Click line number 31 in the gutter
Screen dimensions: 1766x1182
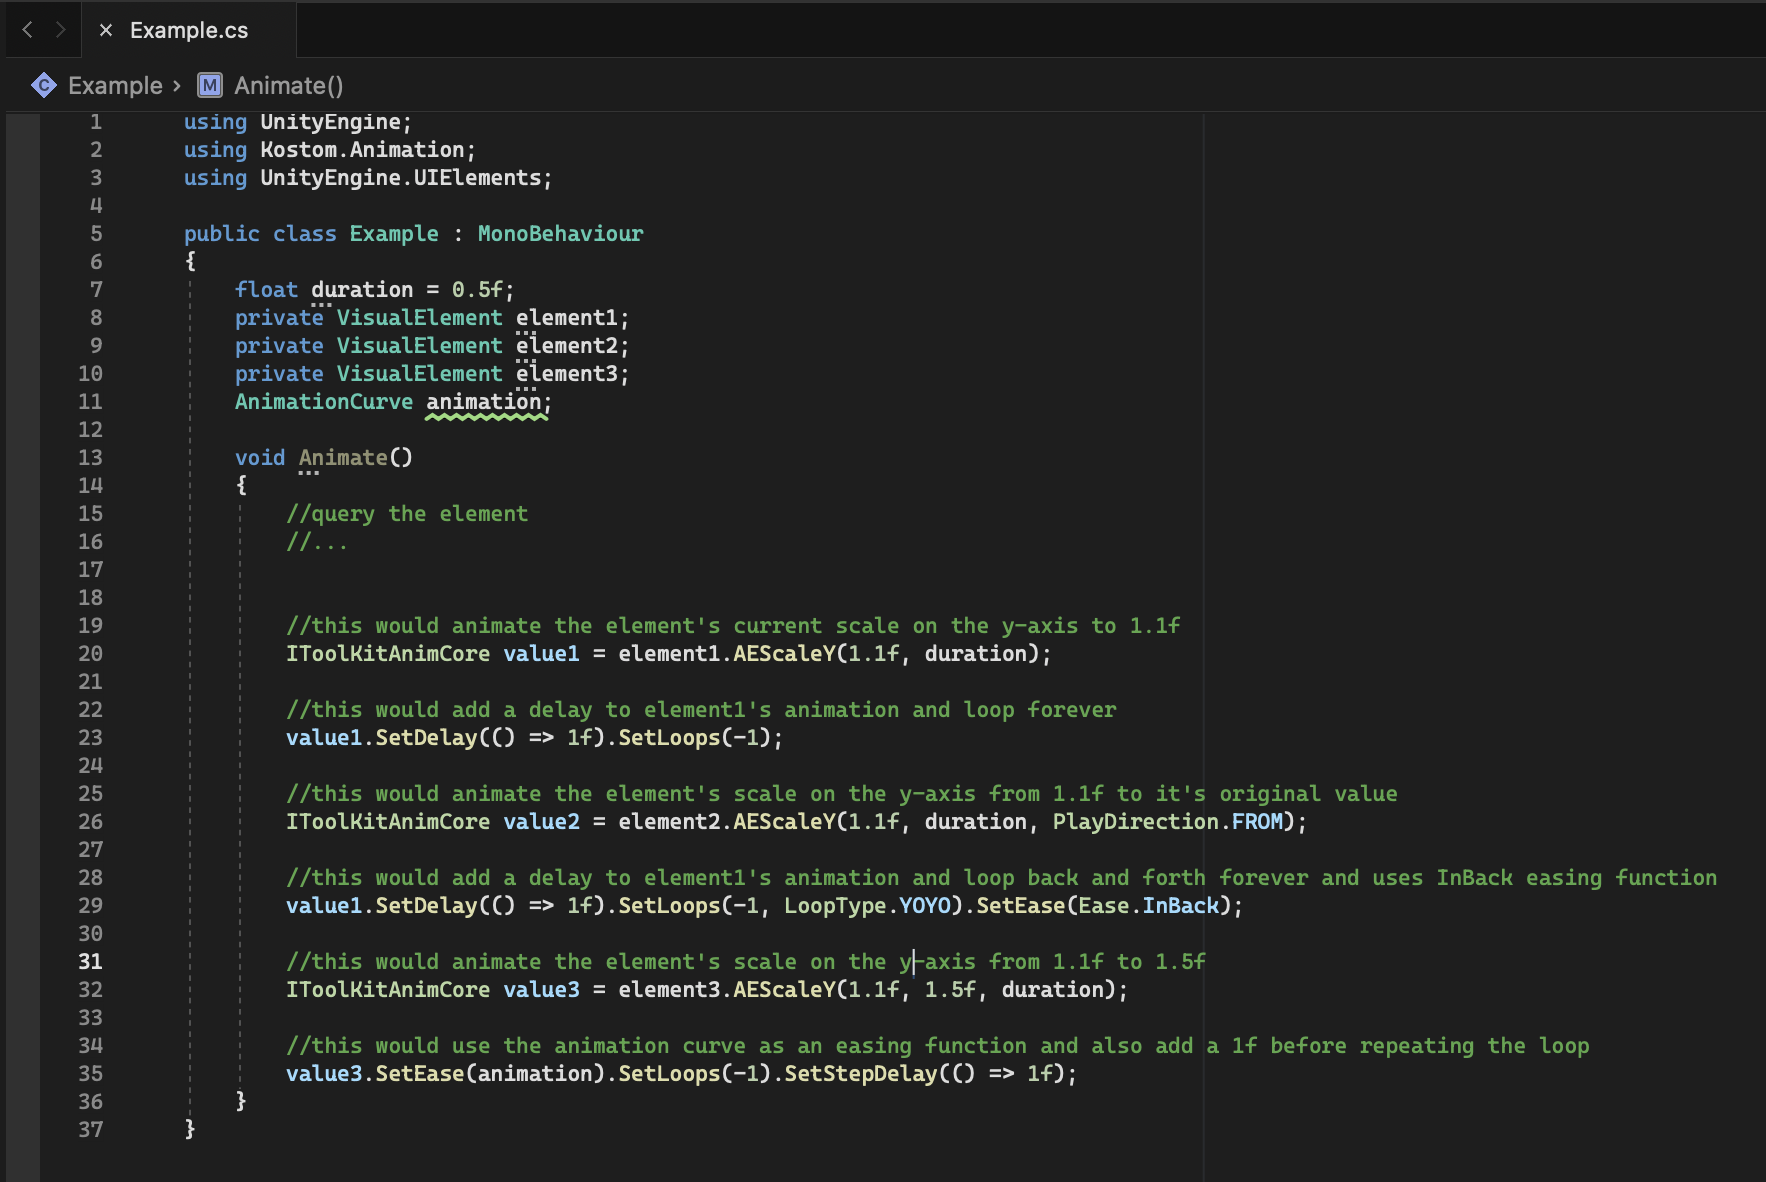click(x=90, y=961)
